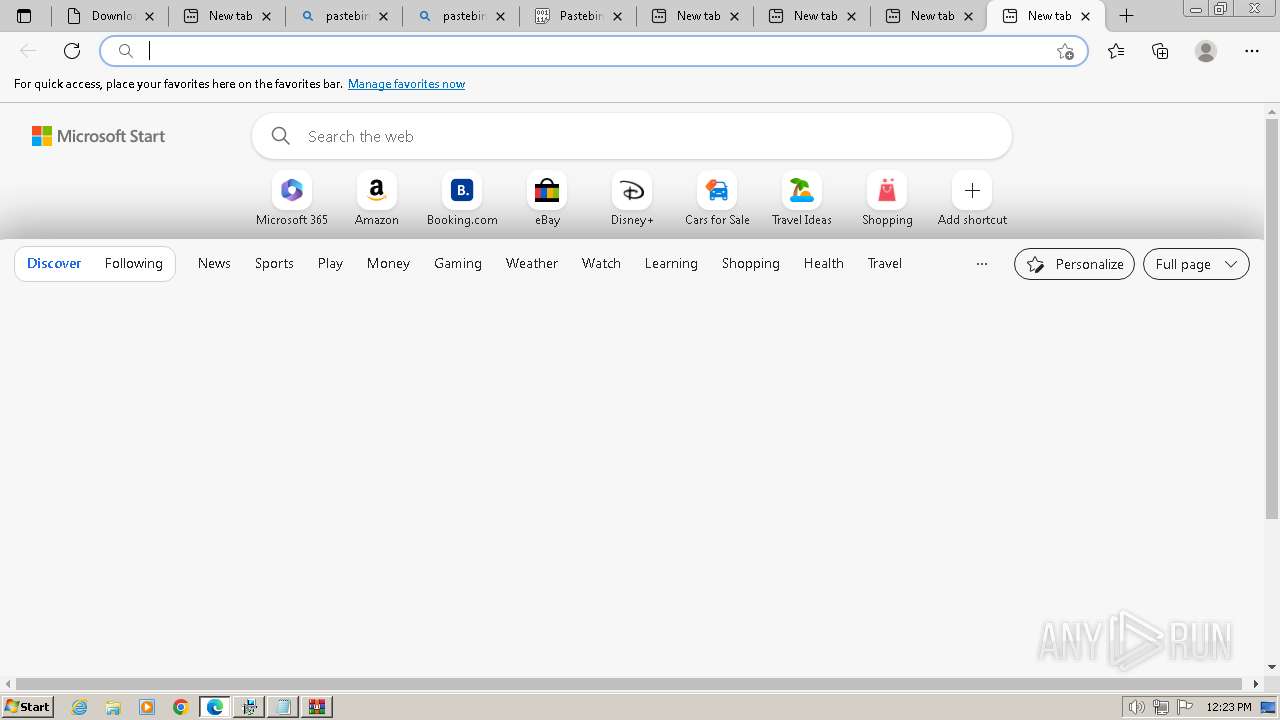Click the Show desktop tray button
The image size is (1280, 720).
click(1269, 707)
